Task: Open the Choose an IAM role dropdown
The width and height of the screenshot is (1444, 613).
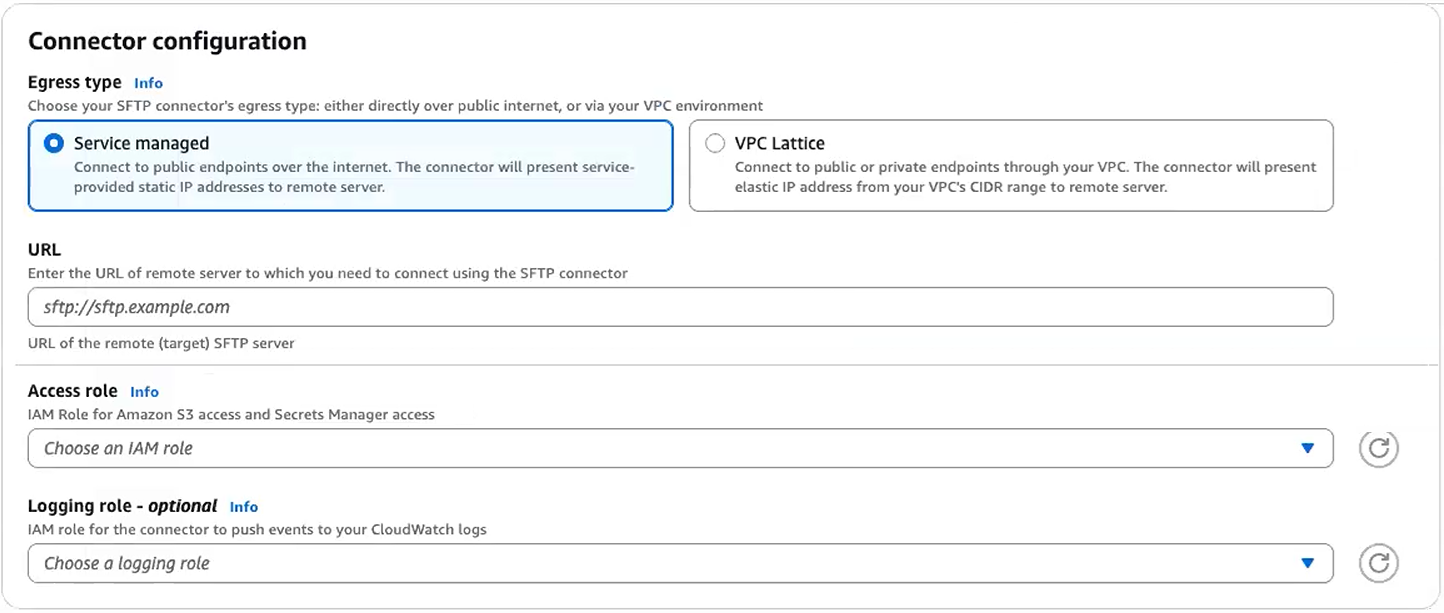Action: [660, 448]
